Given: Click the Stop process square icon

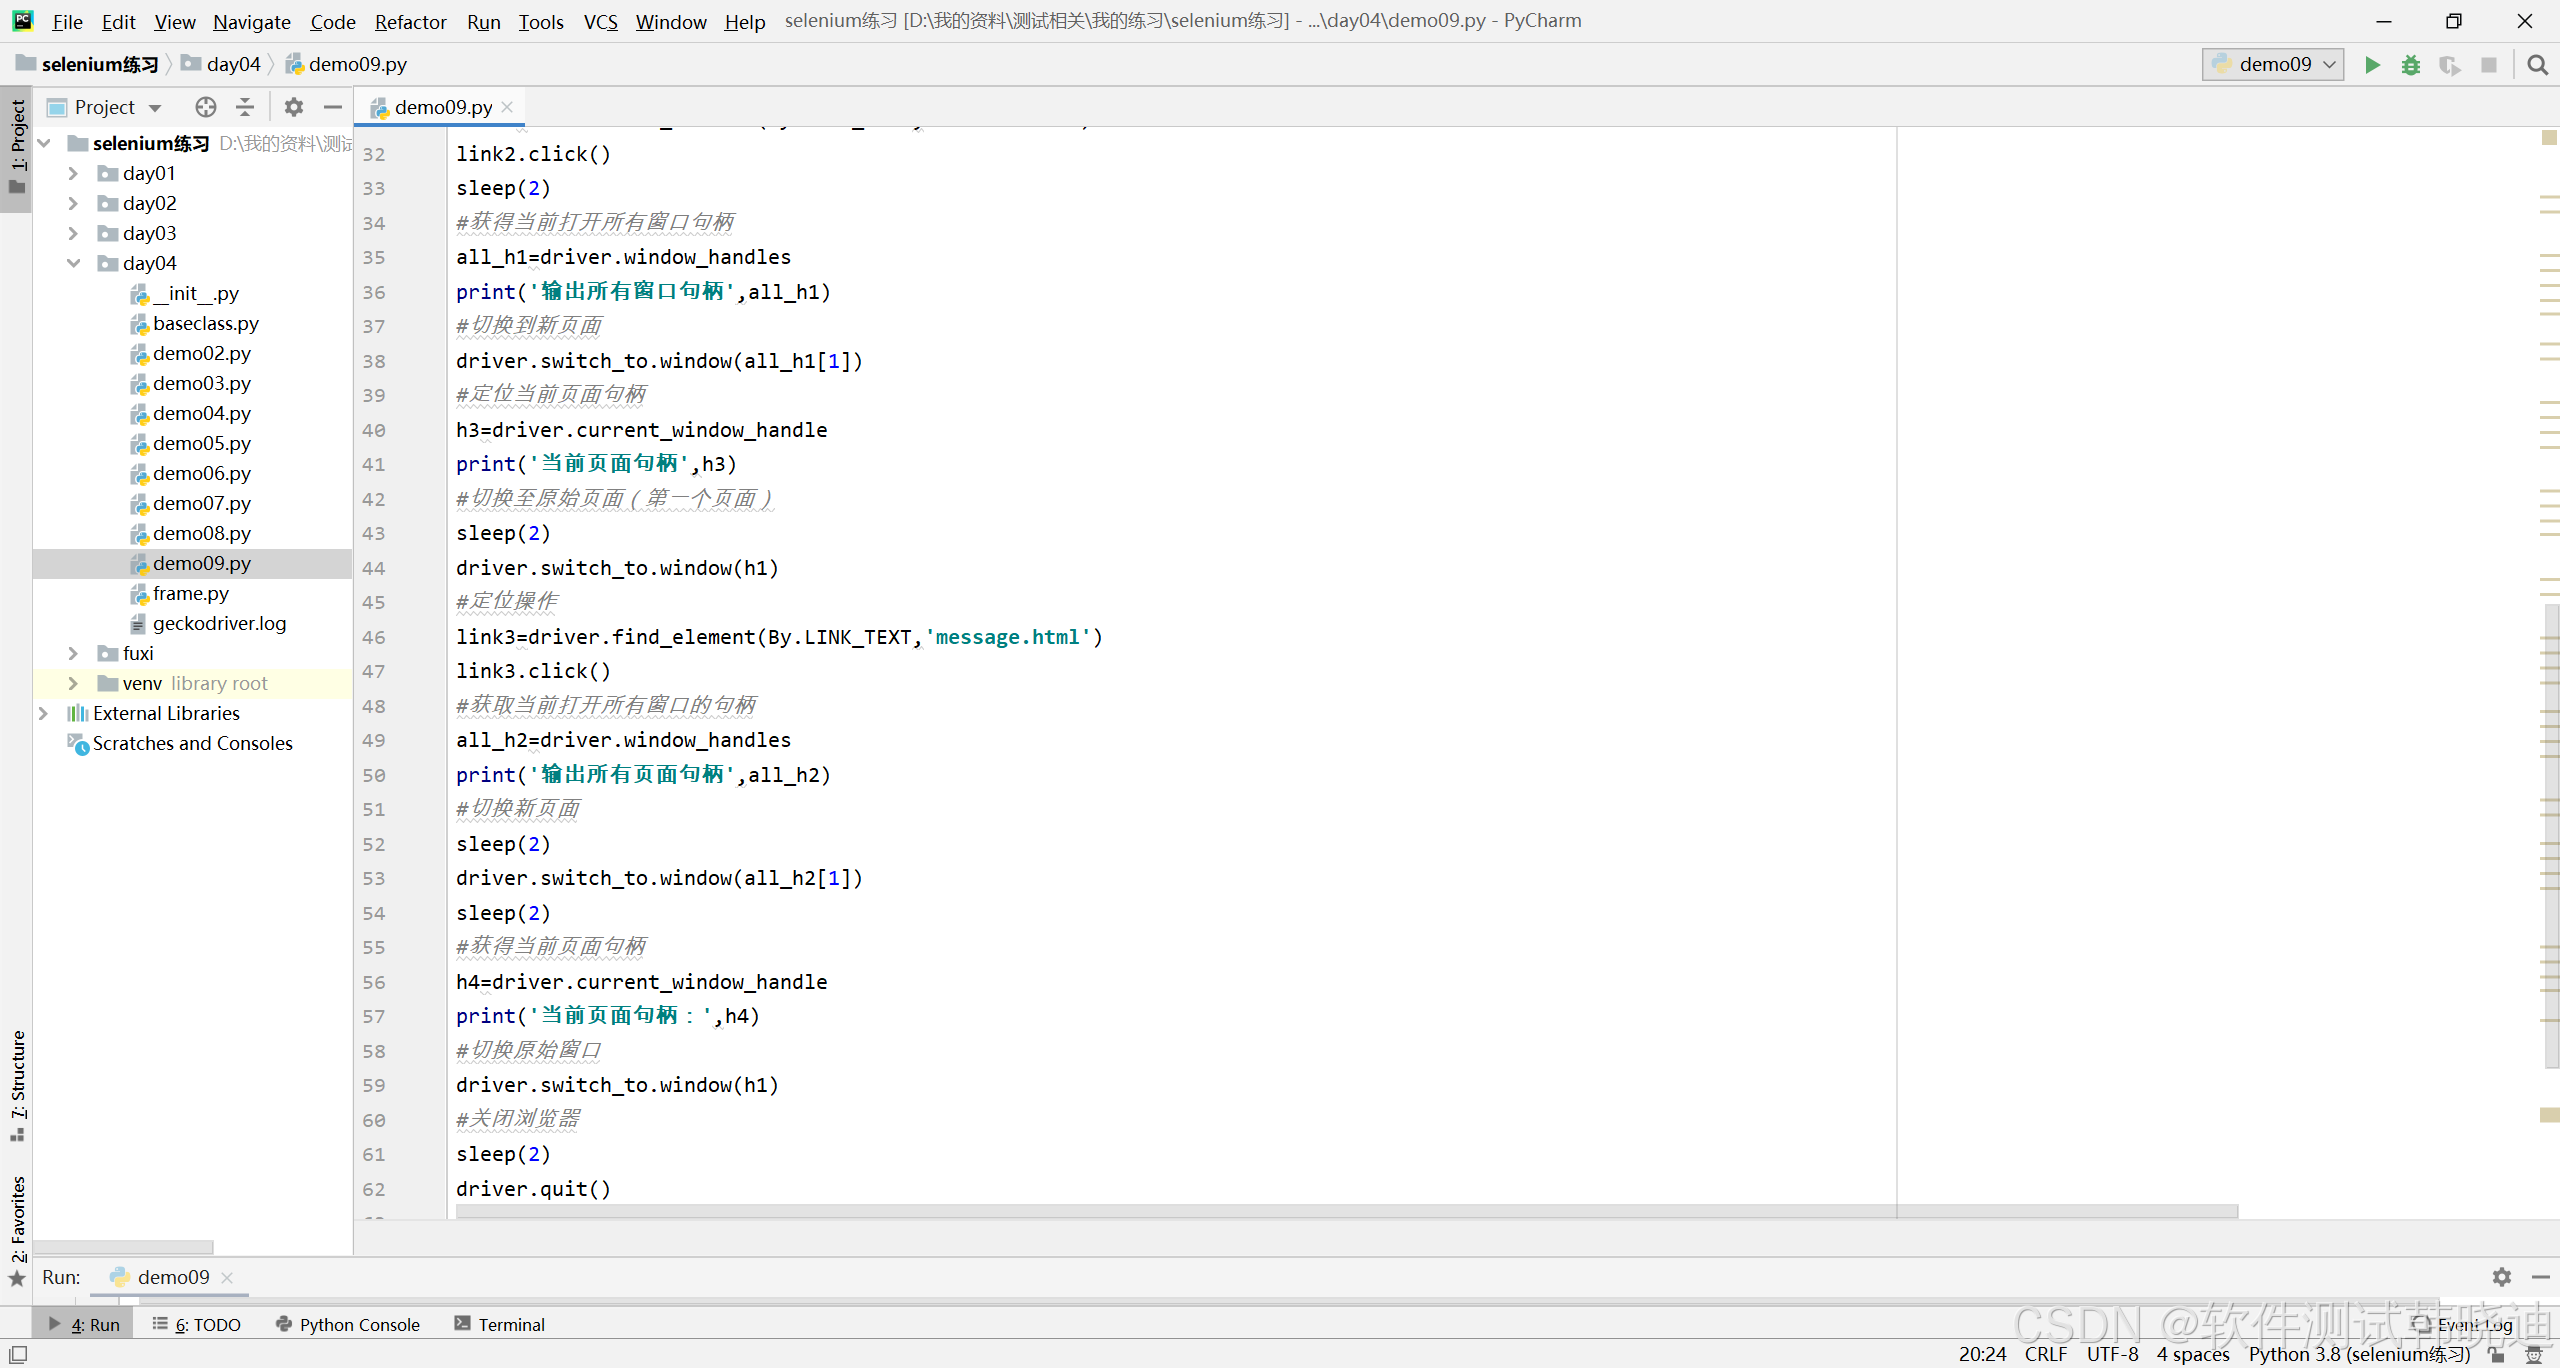Looking at the screenshot, I should click(2489, 65).
